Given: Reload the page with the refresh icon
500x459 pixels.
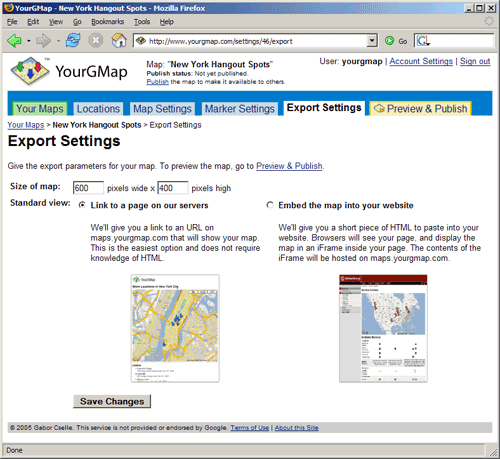Looking at the screenshot, I should [x=73, y=41].
